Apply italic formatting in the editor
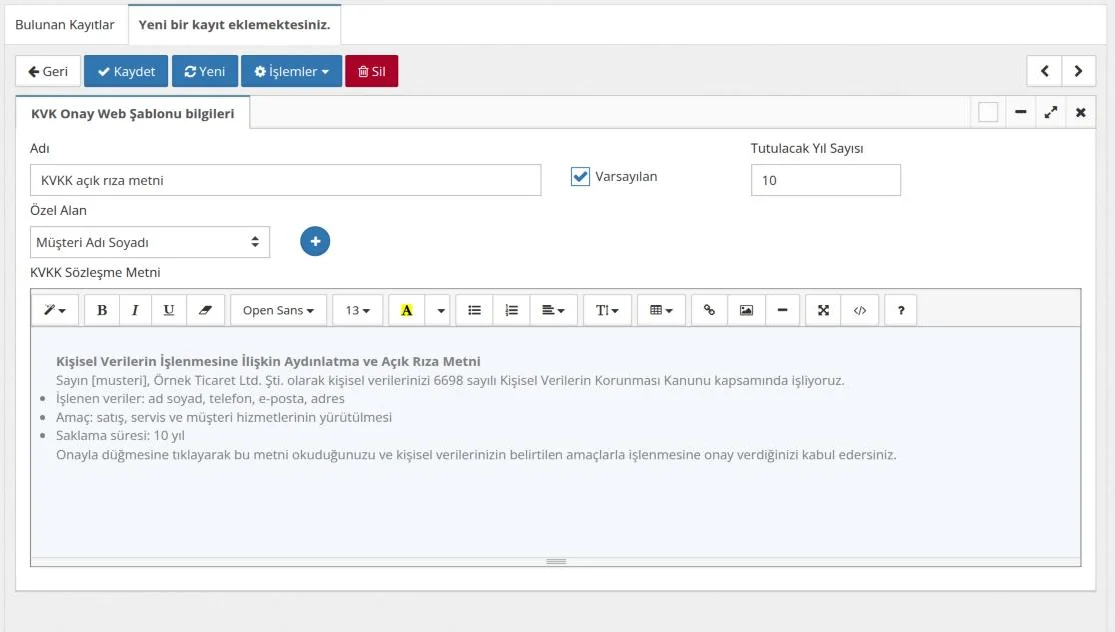Screen dimensions: 1115x632 tap(135, 310)
